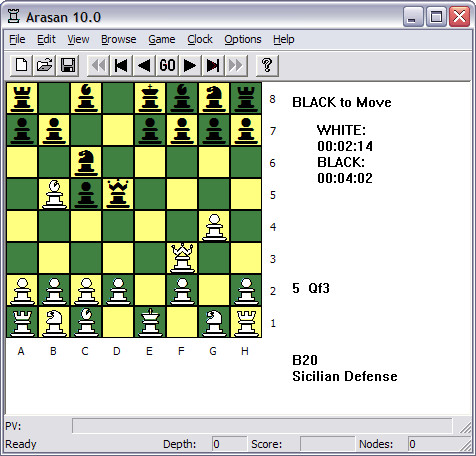476x456 pixels.
Task: Step forward one move with right arrow
Action: point(190,65)
